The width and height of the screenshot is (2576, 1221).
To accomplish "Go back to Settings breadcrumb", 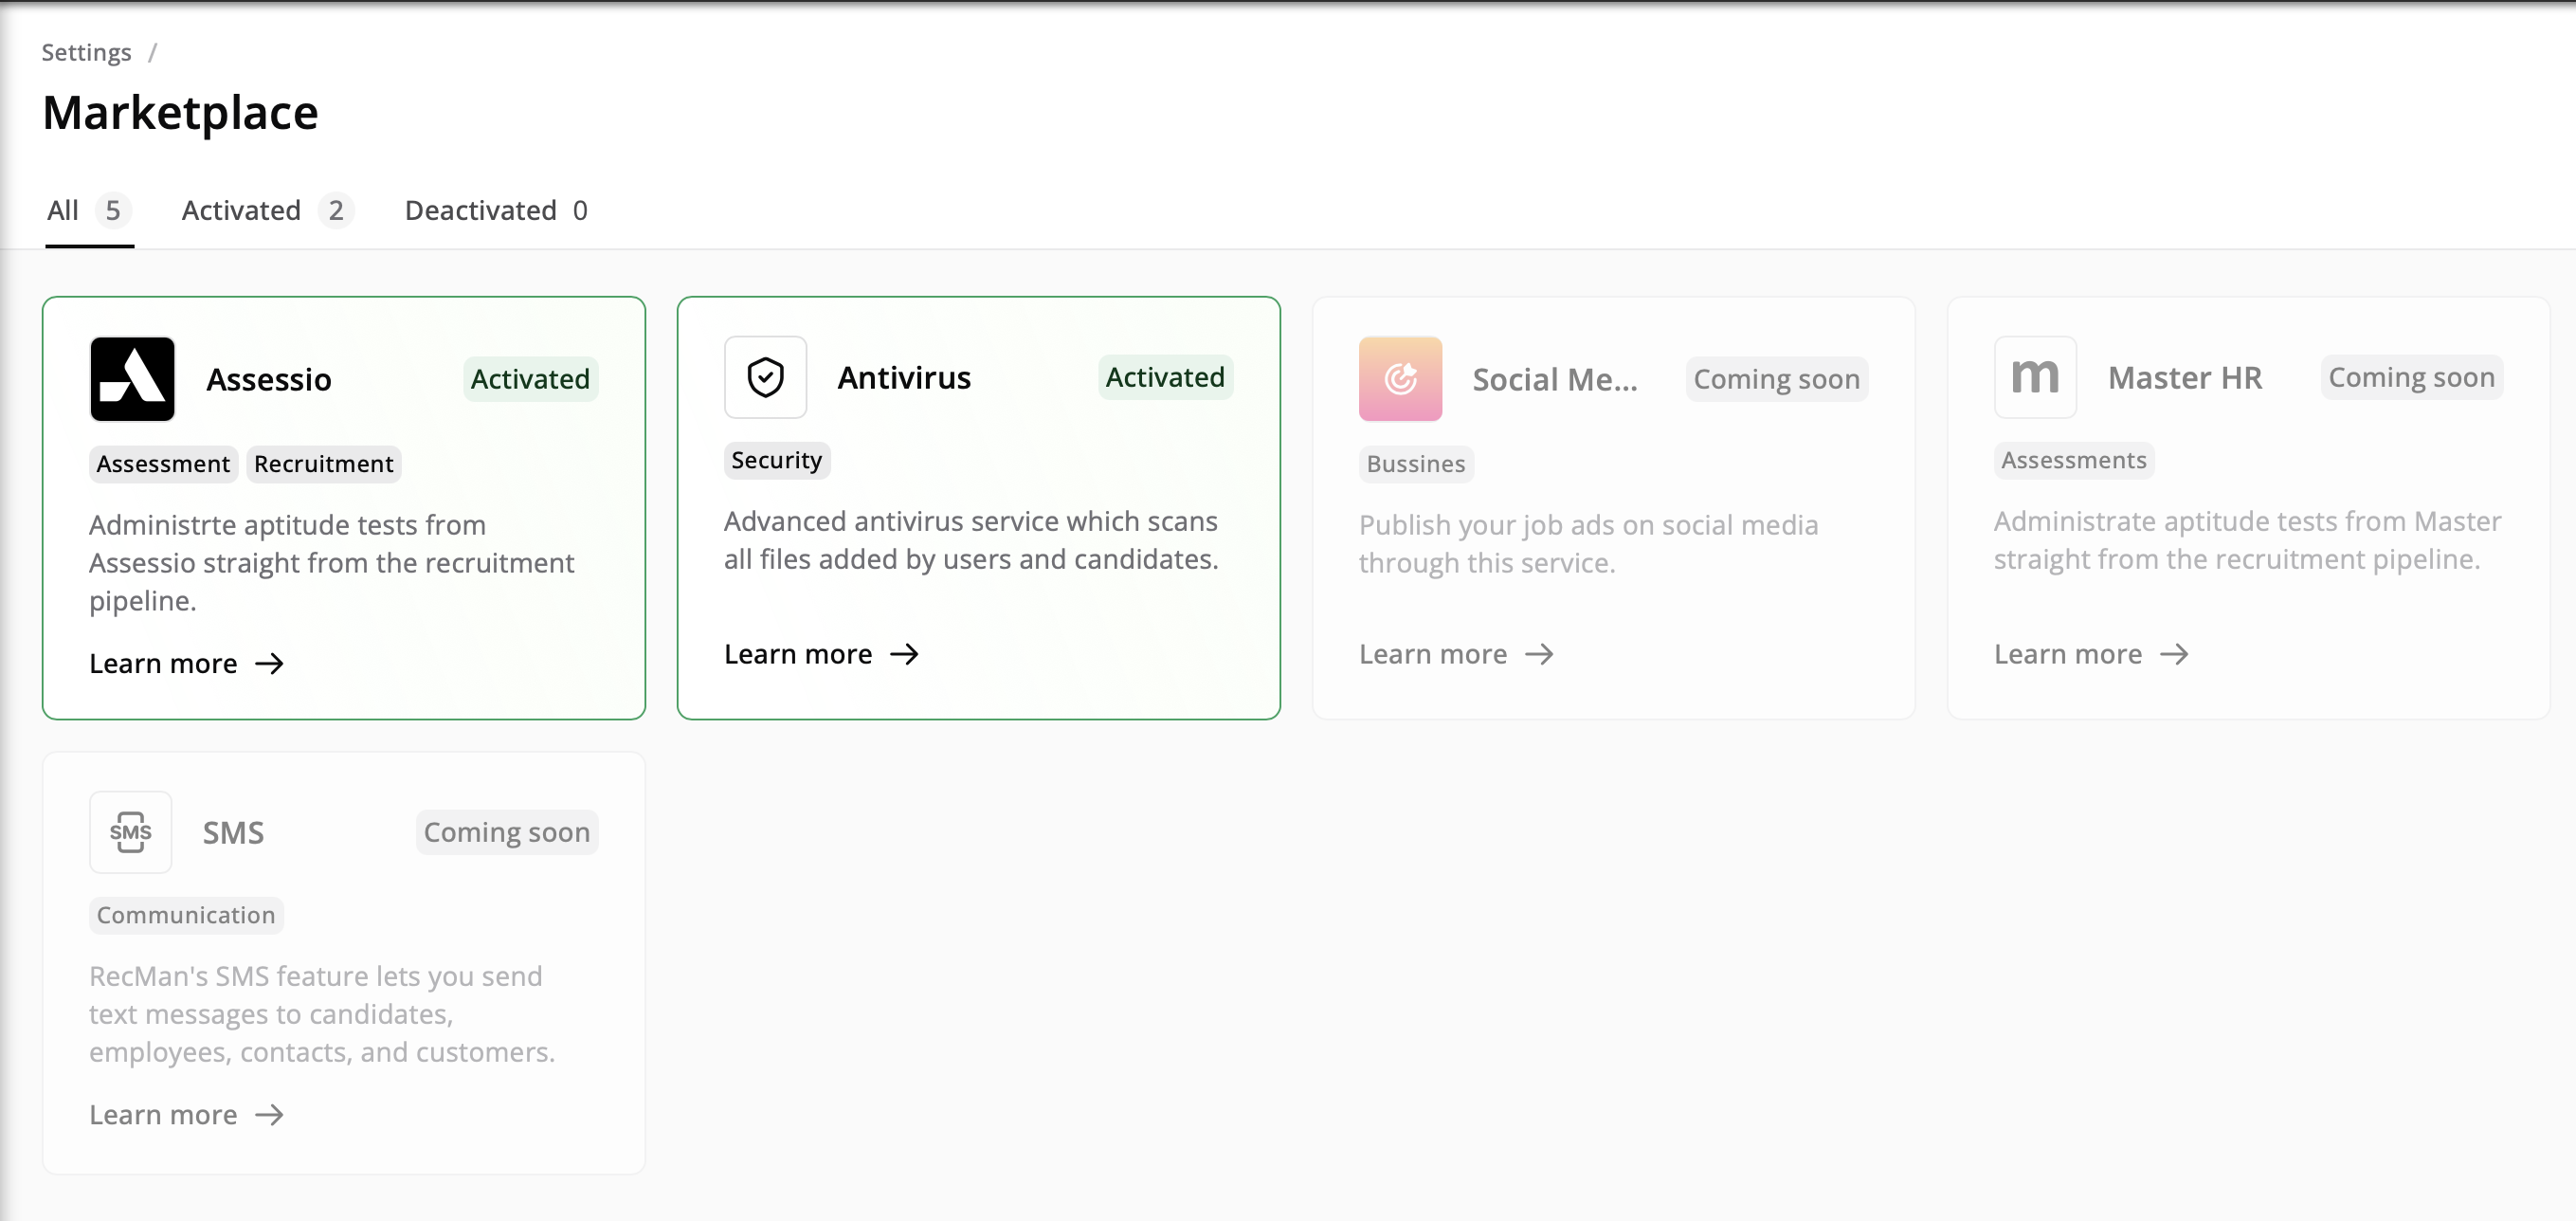I will [x=86, y=52].
